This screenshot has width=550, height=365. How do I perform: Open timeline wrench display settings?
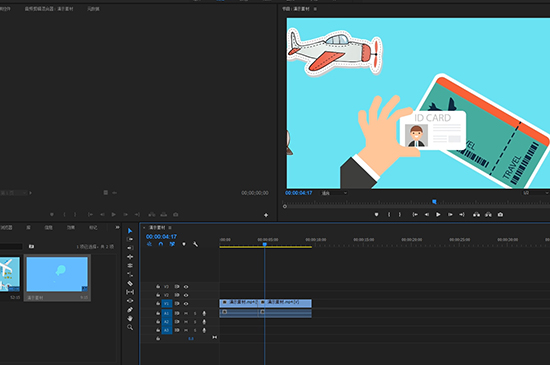pyautogui.click(x=195, y=244)
